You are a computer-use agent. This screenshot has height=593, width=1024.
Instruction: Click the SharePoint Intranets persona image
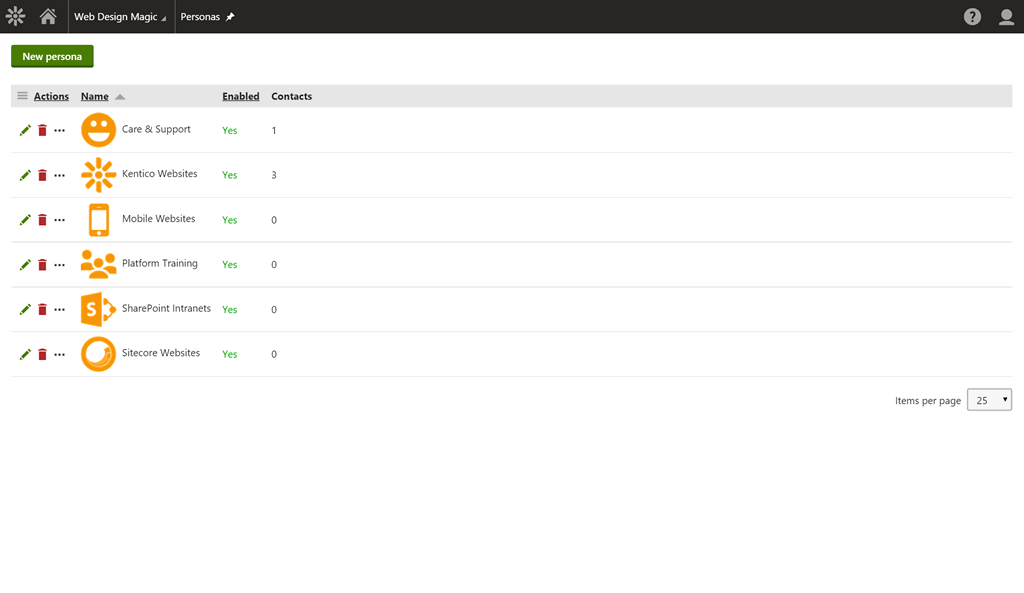(x=98, y=309)
